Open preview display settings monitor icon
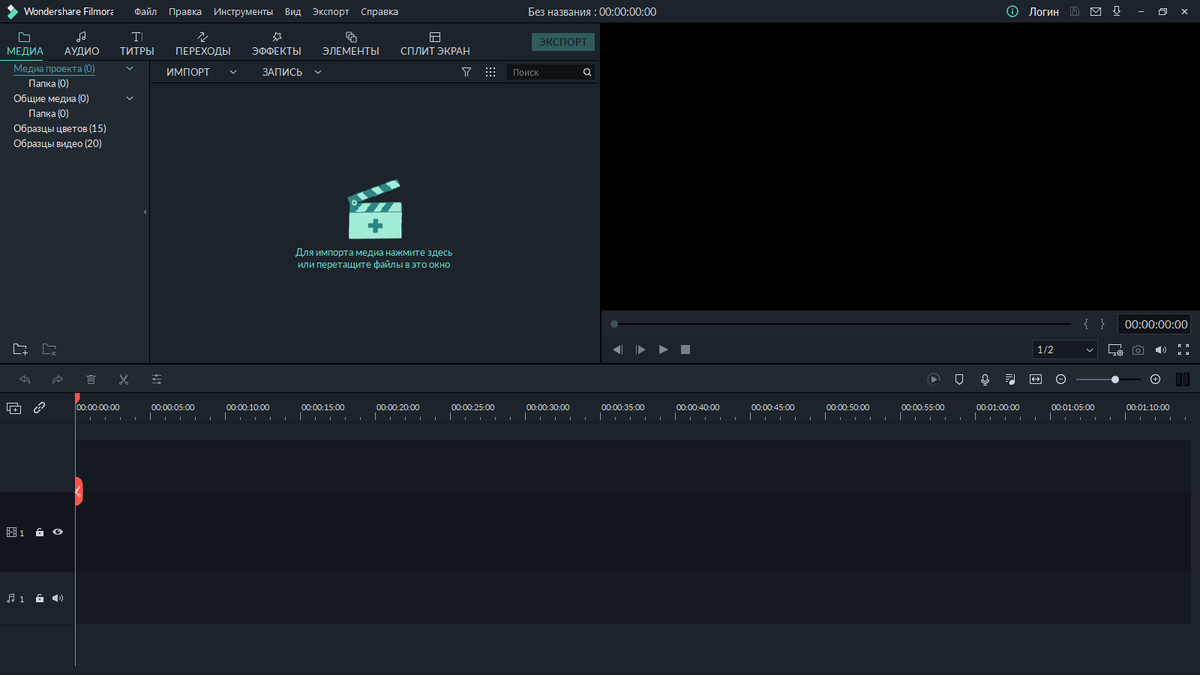The image size is (1200, 675). click(1115, 350)
